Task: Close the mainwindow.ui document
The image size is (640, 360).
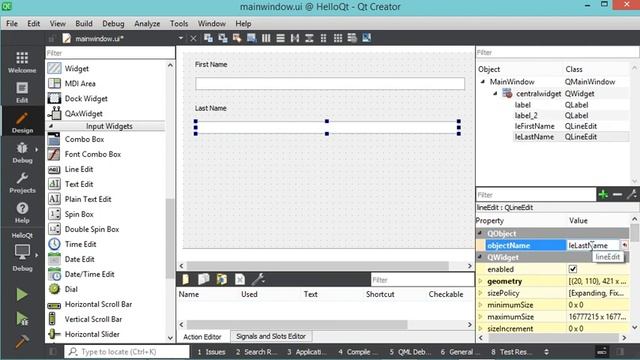Action: pos(193,38)
